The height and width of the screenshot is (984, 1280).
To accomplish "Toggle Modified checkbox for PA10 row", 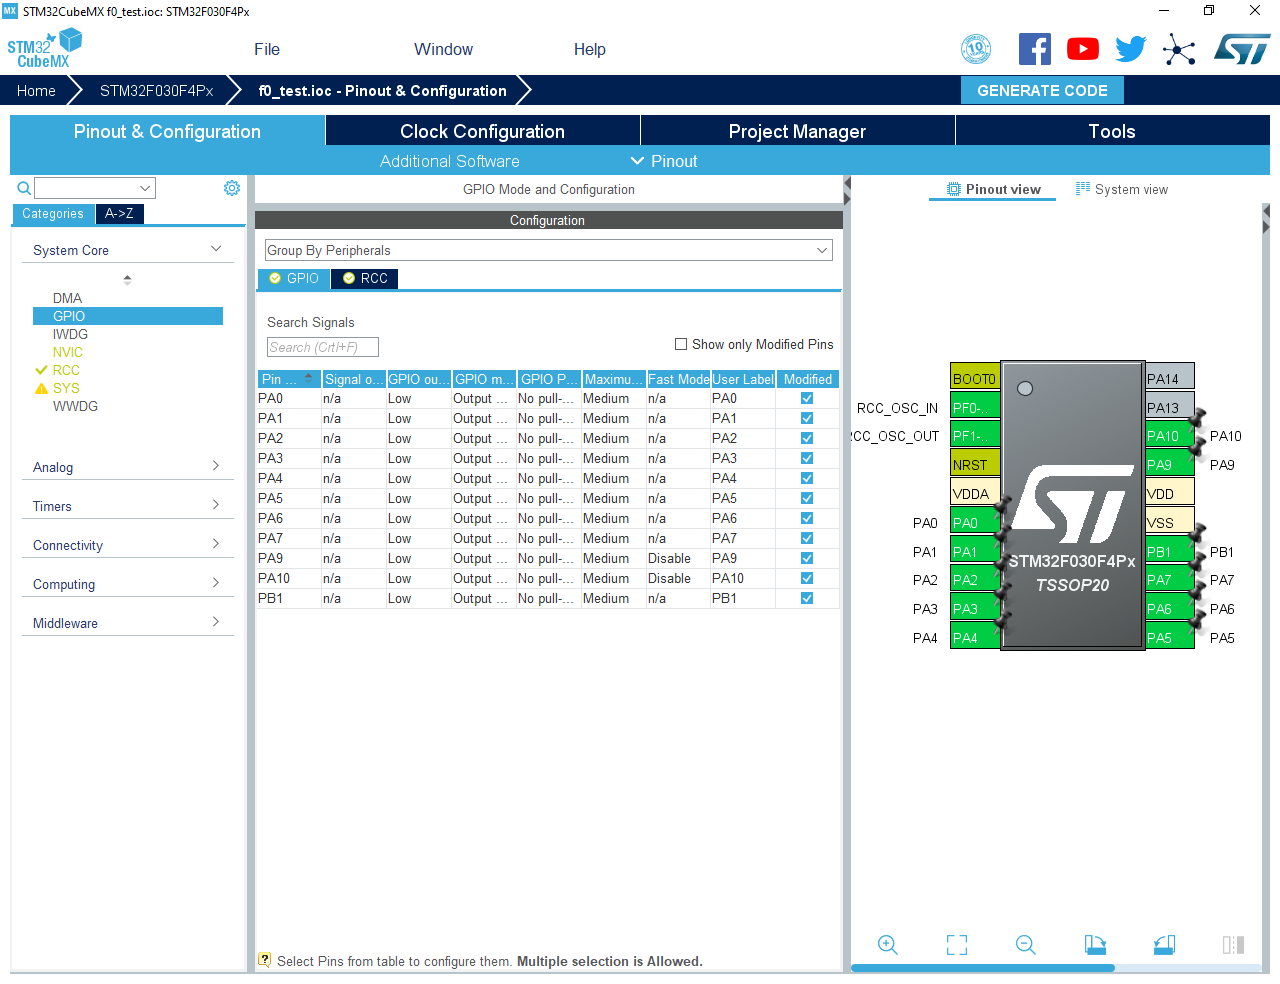I will 807,578.
